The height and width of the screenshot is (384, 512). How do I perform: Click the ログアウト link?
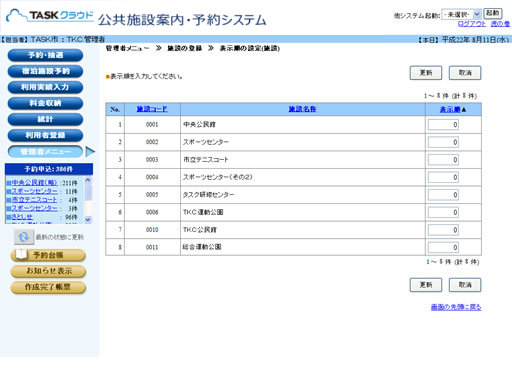(471, 24)
